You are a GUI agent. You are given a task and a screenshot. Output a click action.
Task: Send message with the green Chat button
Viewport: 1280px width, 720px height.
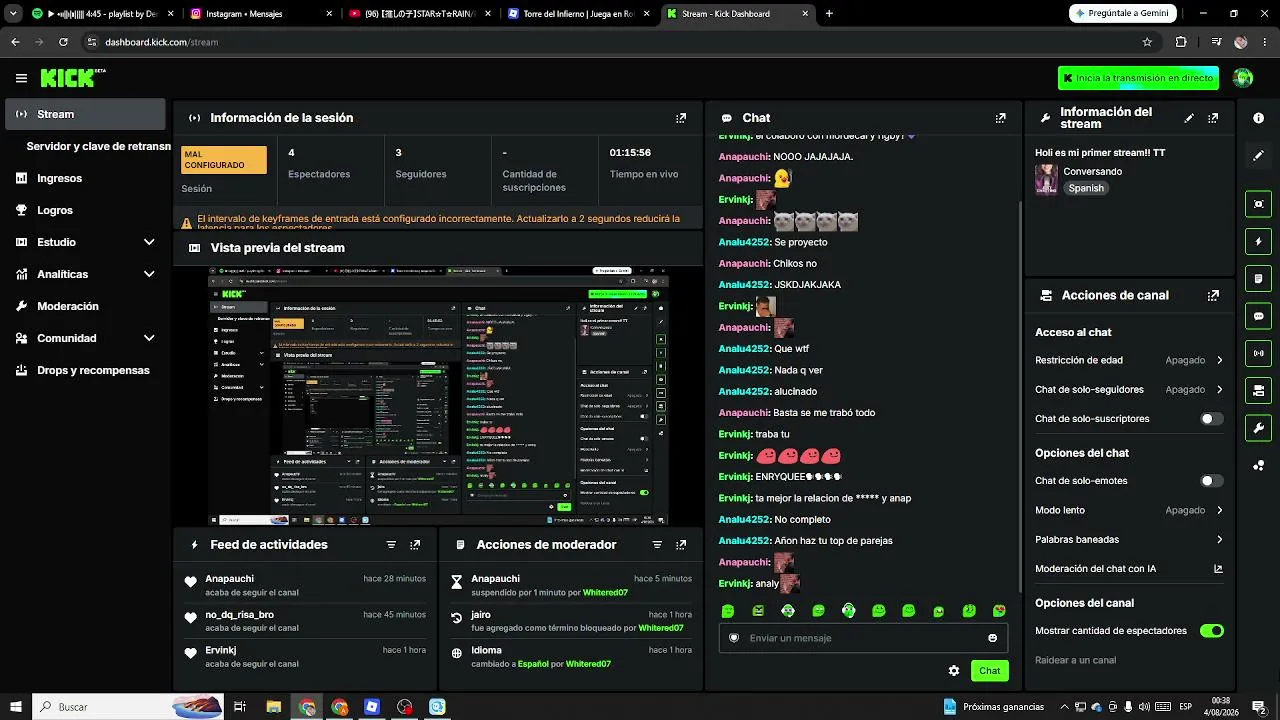point(989,671)
